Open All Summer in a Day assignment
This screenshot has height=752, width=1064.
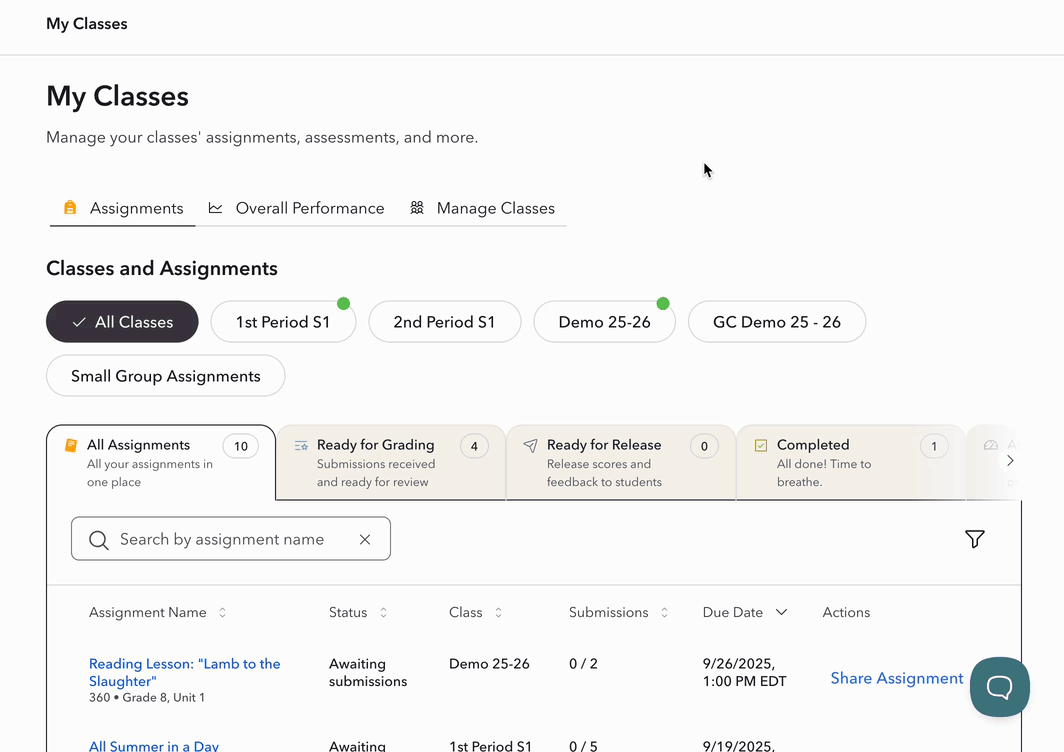coord(154,746)
